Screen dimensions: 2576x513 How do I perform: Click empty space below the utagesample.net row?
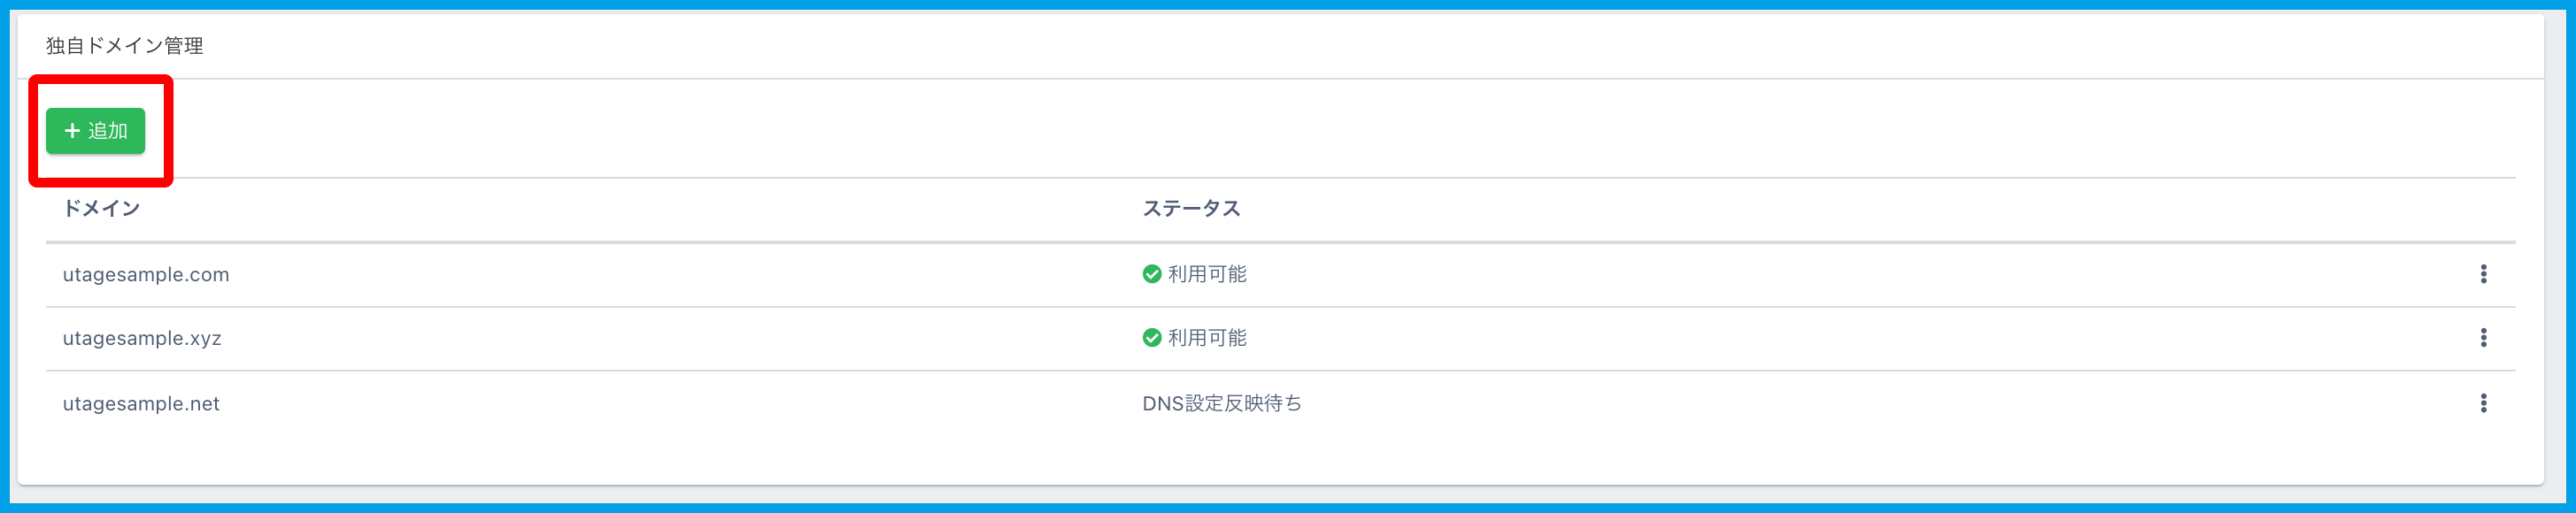click(1280, 455)
